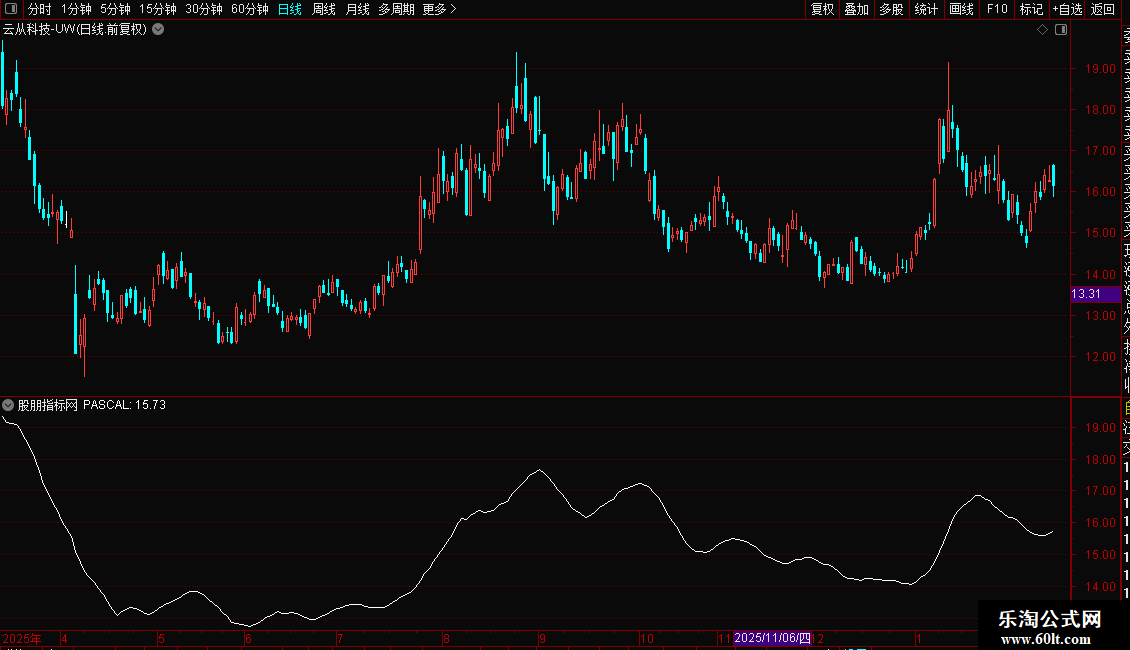Open the 云从科技-UW chart title dropdown
The image size is (1130, 650).
(158, 30)
